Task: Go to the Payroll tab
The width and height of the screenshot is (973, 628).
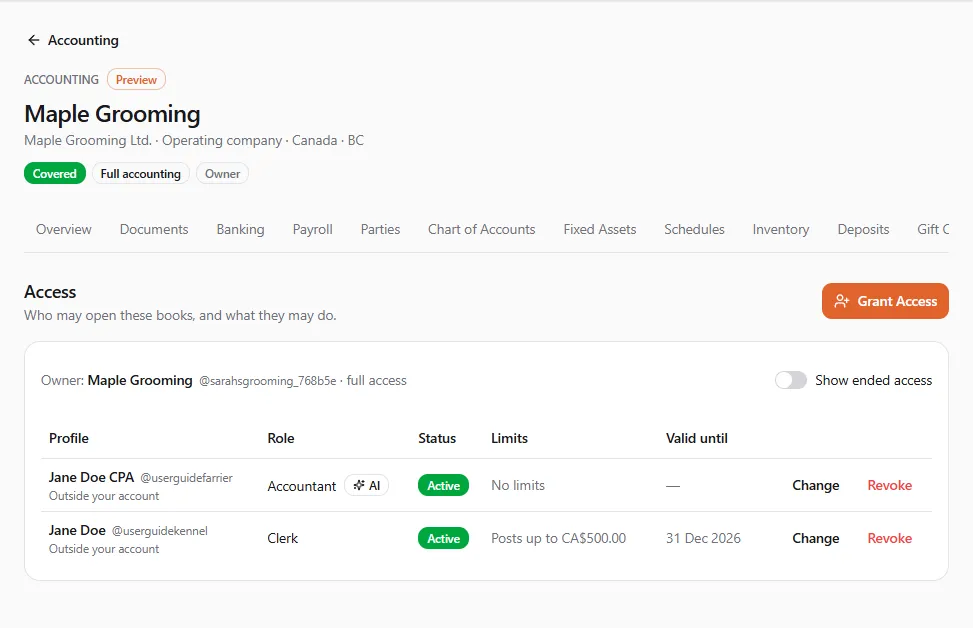Action: tap(313, 230)
